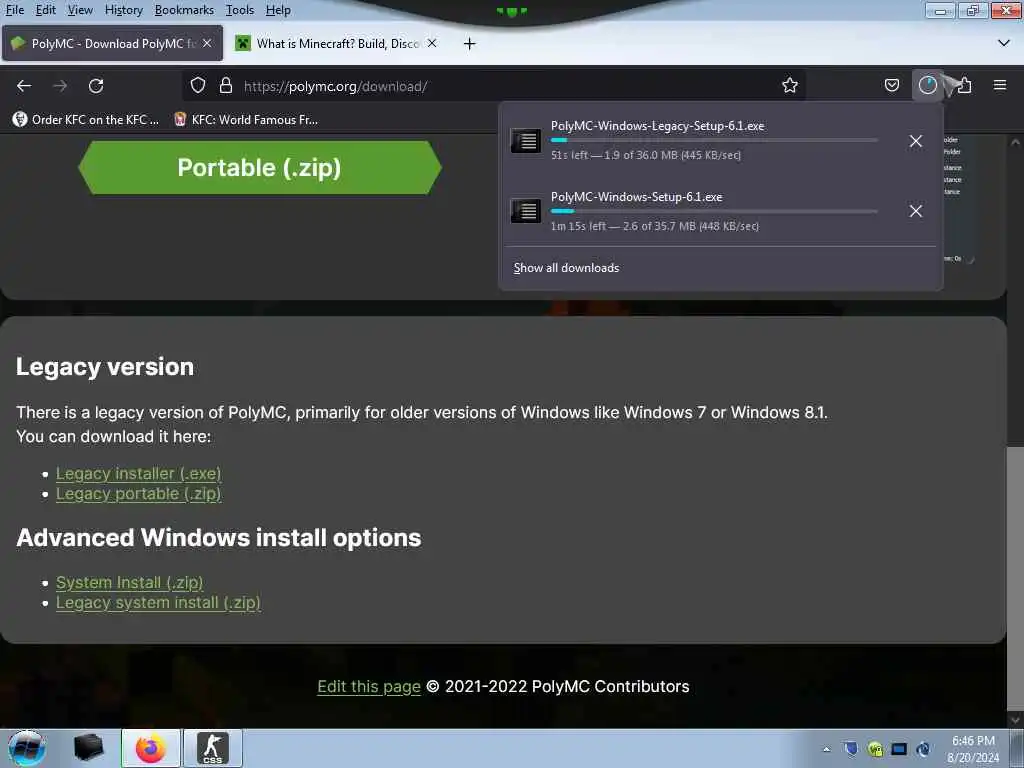Expand the list all tabs chevron
This screenshot has width=1024, height=768.
coord(1004,43)
